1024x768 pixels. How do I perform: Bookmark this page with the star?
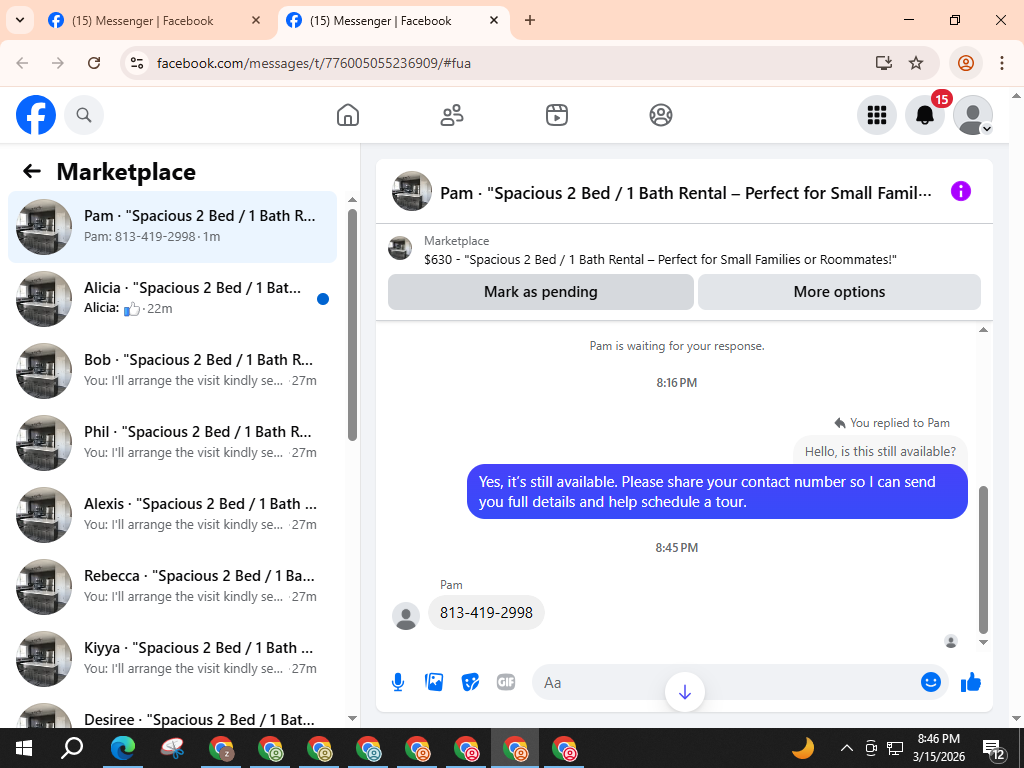(916, 63)
